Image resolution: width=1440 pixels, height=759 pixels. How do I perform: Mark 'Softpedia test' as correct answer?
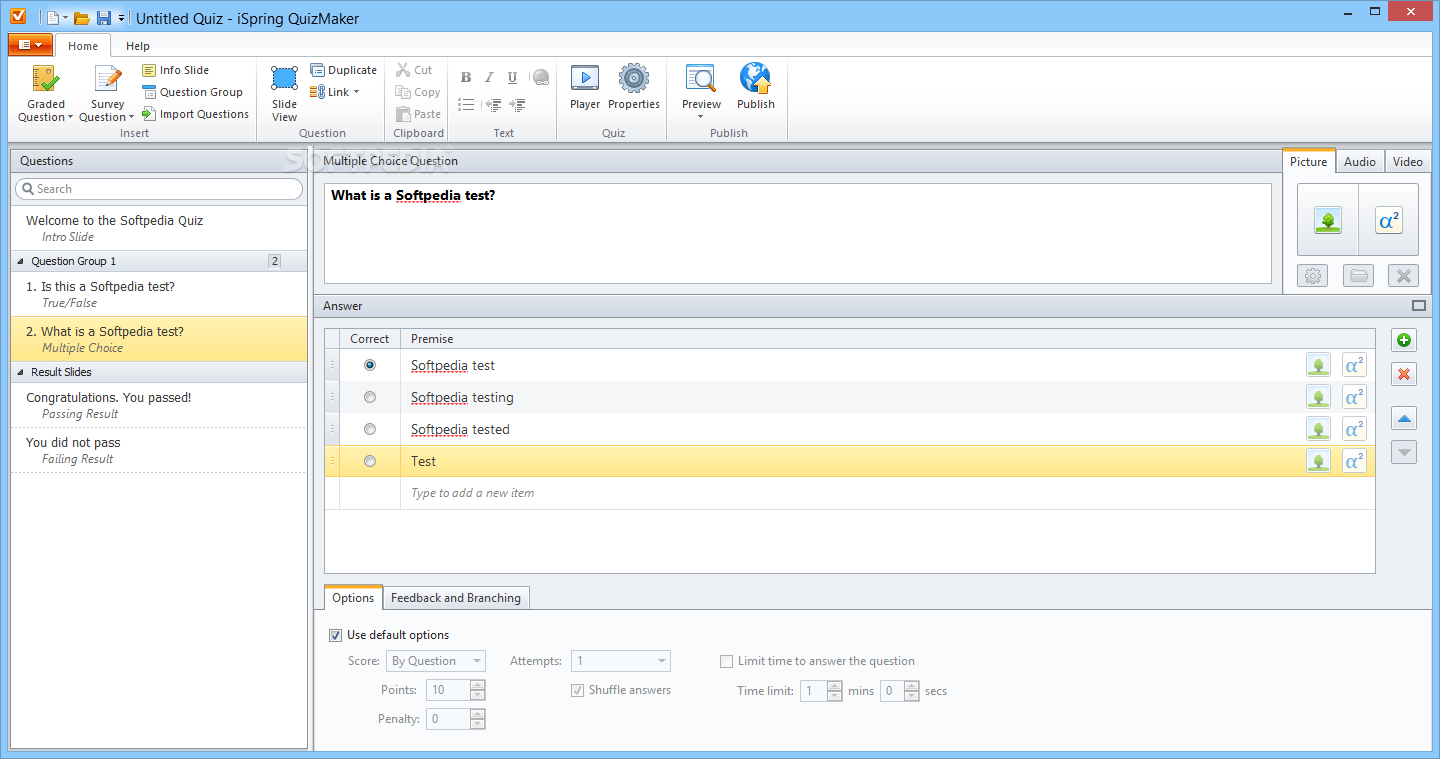(370, 366)
